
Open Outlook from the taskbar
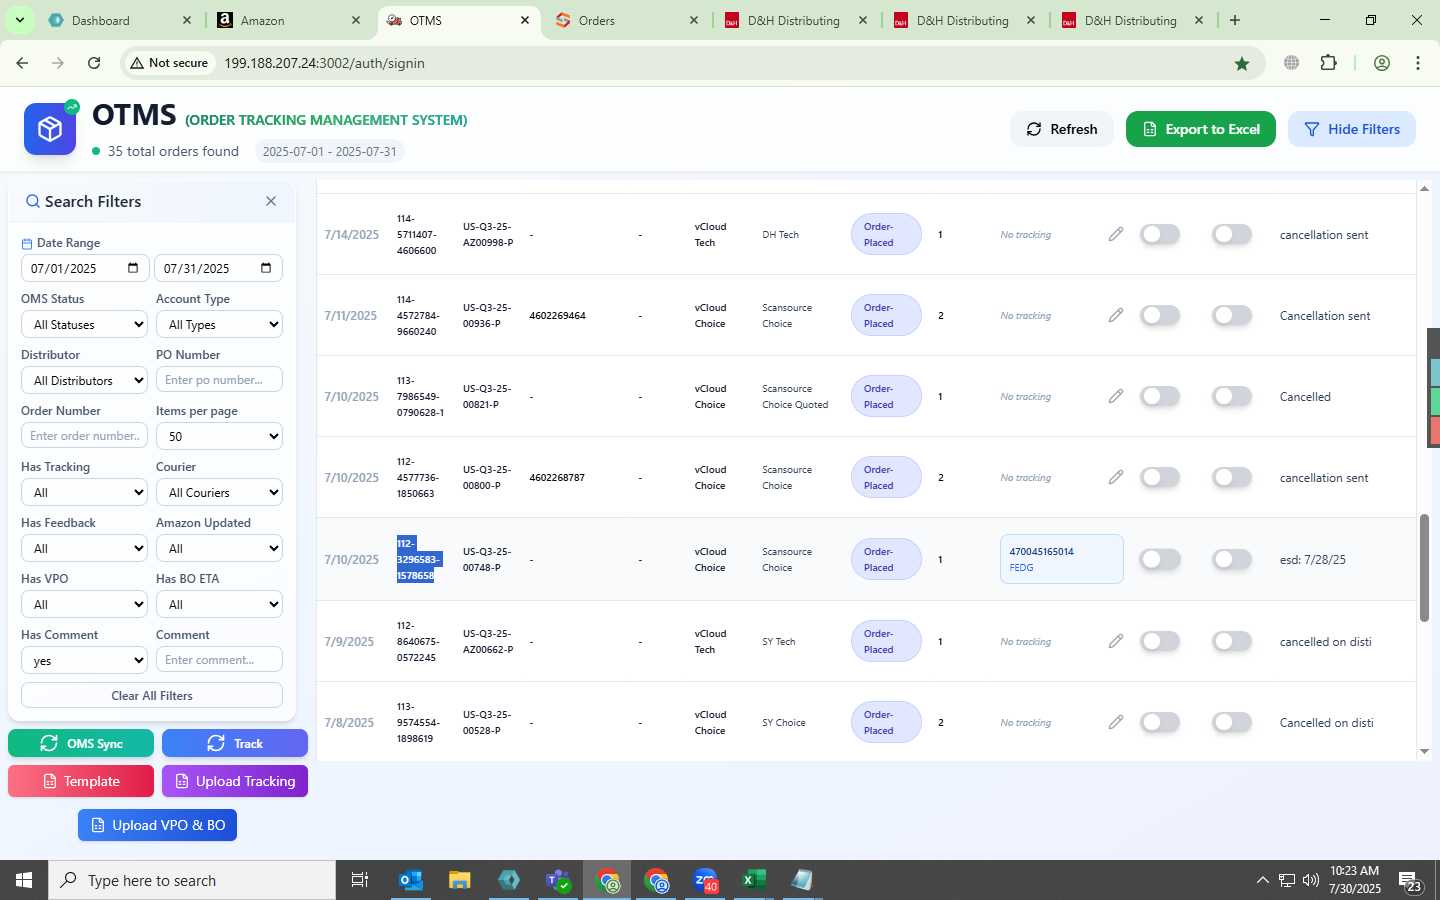coord(411,880)
